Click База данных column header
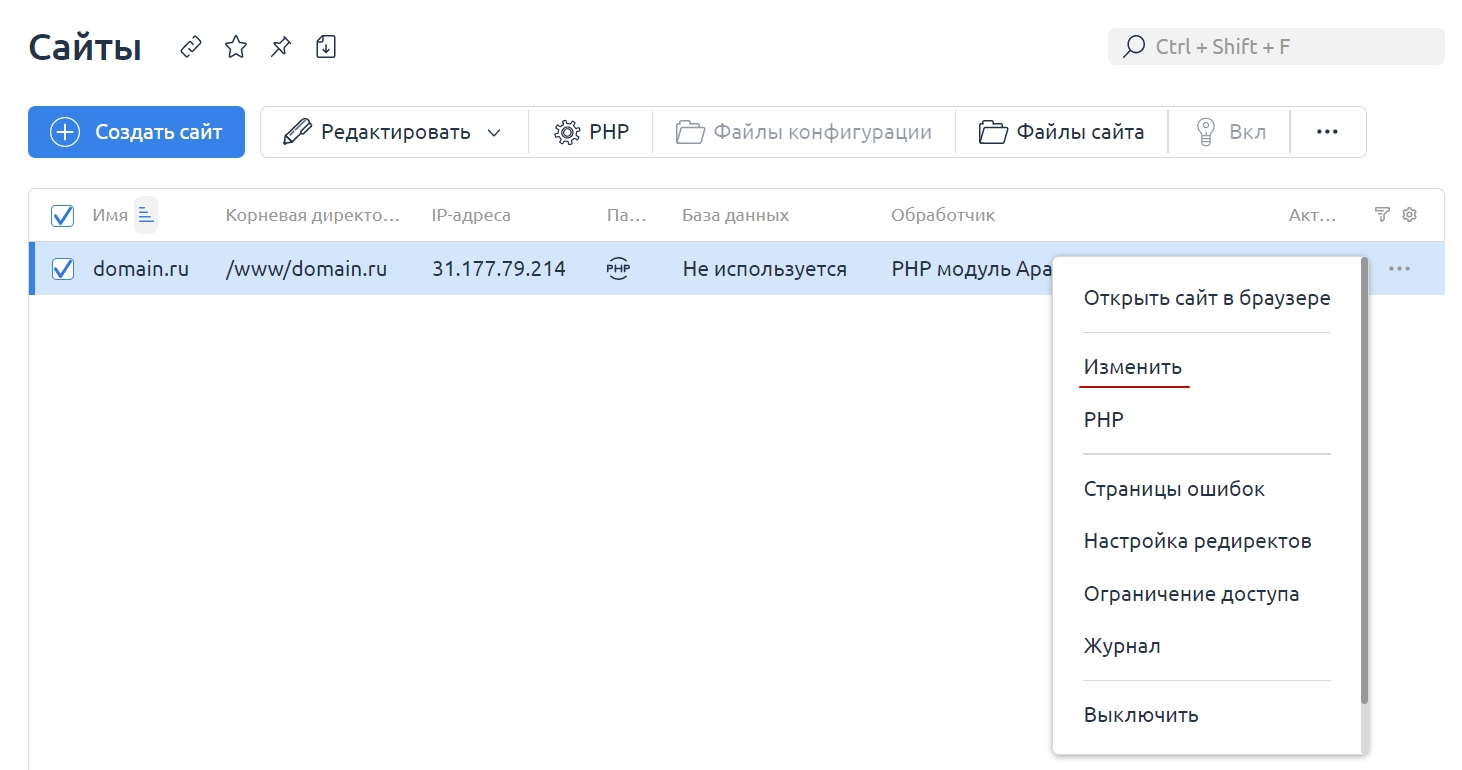The height and width of the screenshot is (770, 1462). [735, 215]
